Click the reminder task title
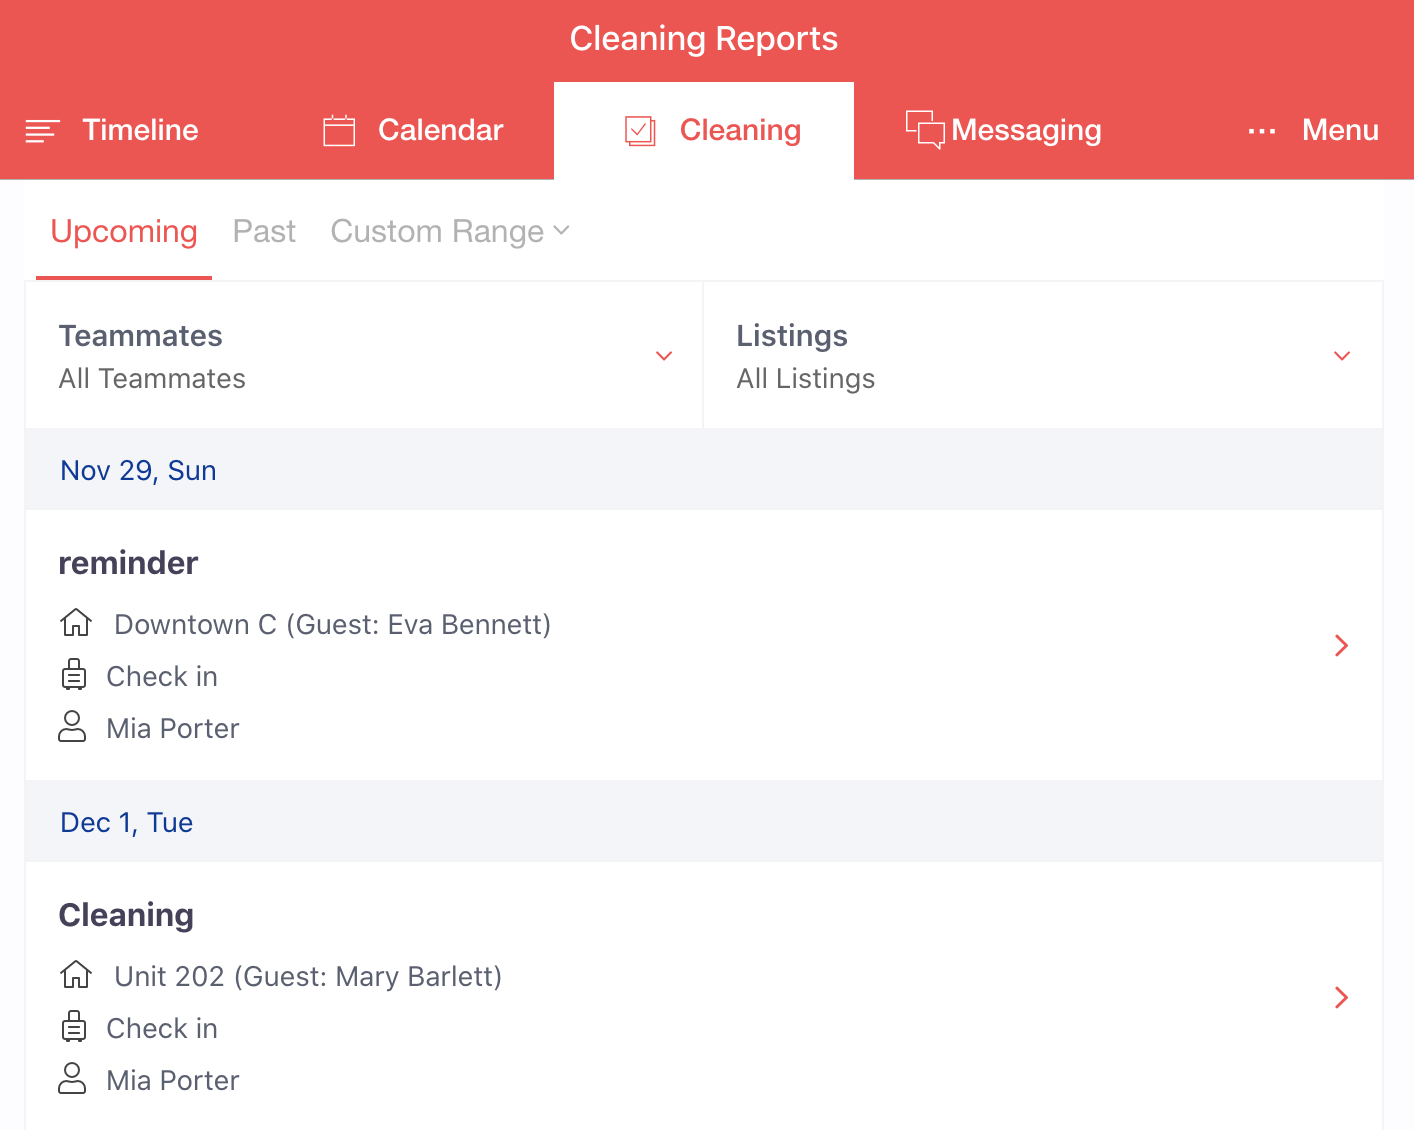Screen dimensions: 1414x1130 coord(128,563)
